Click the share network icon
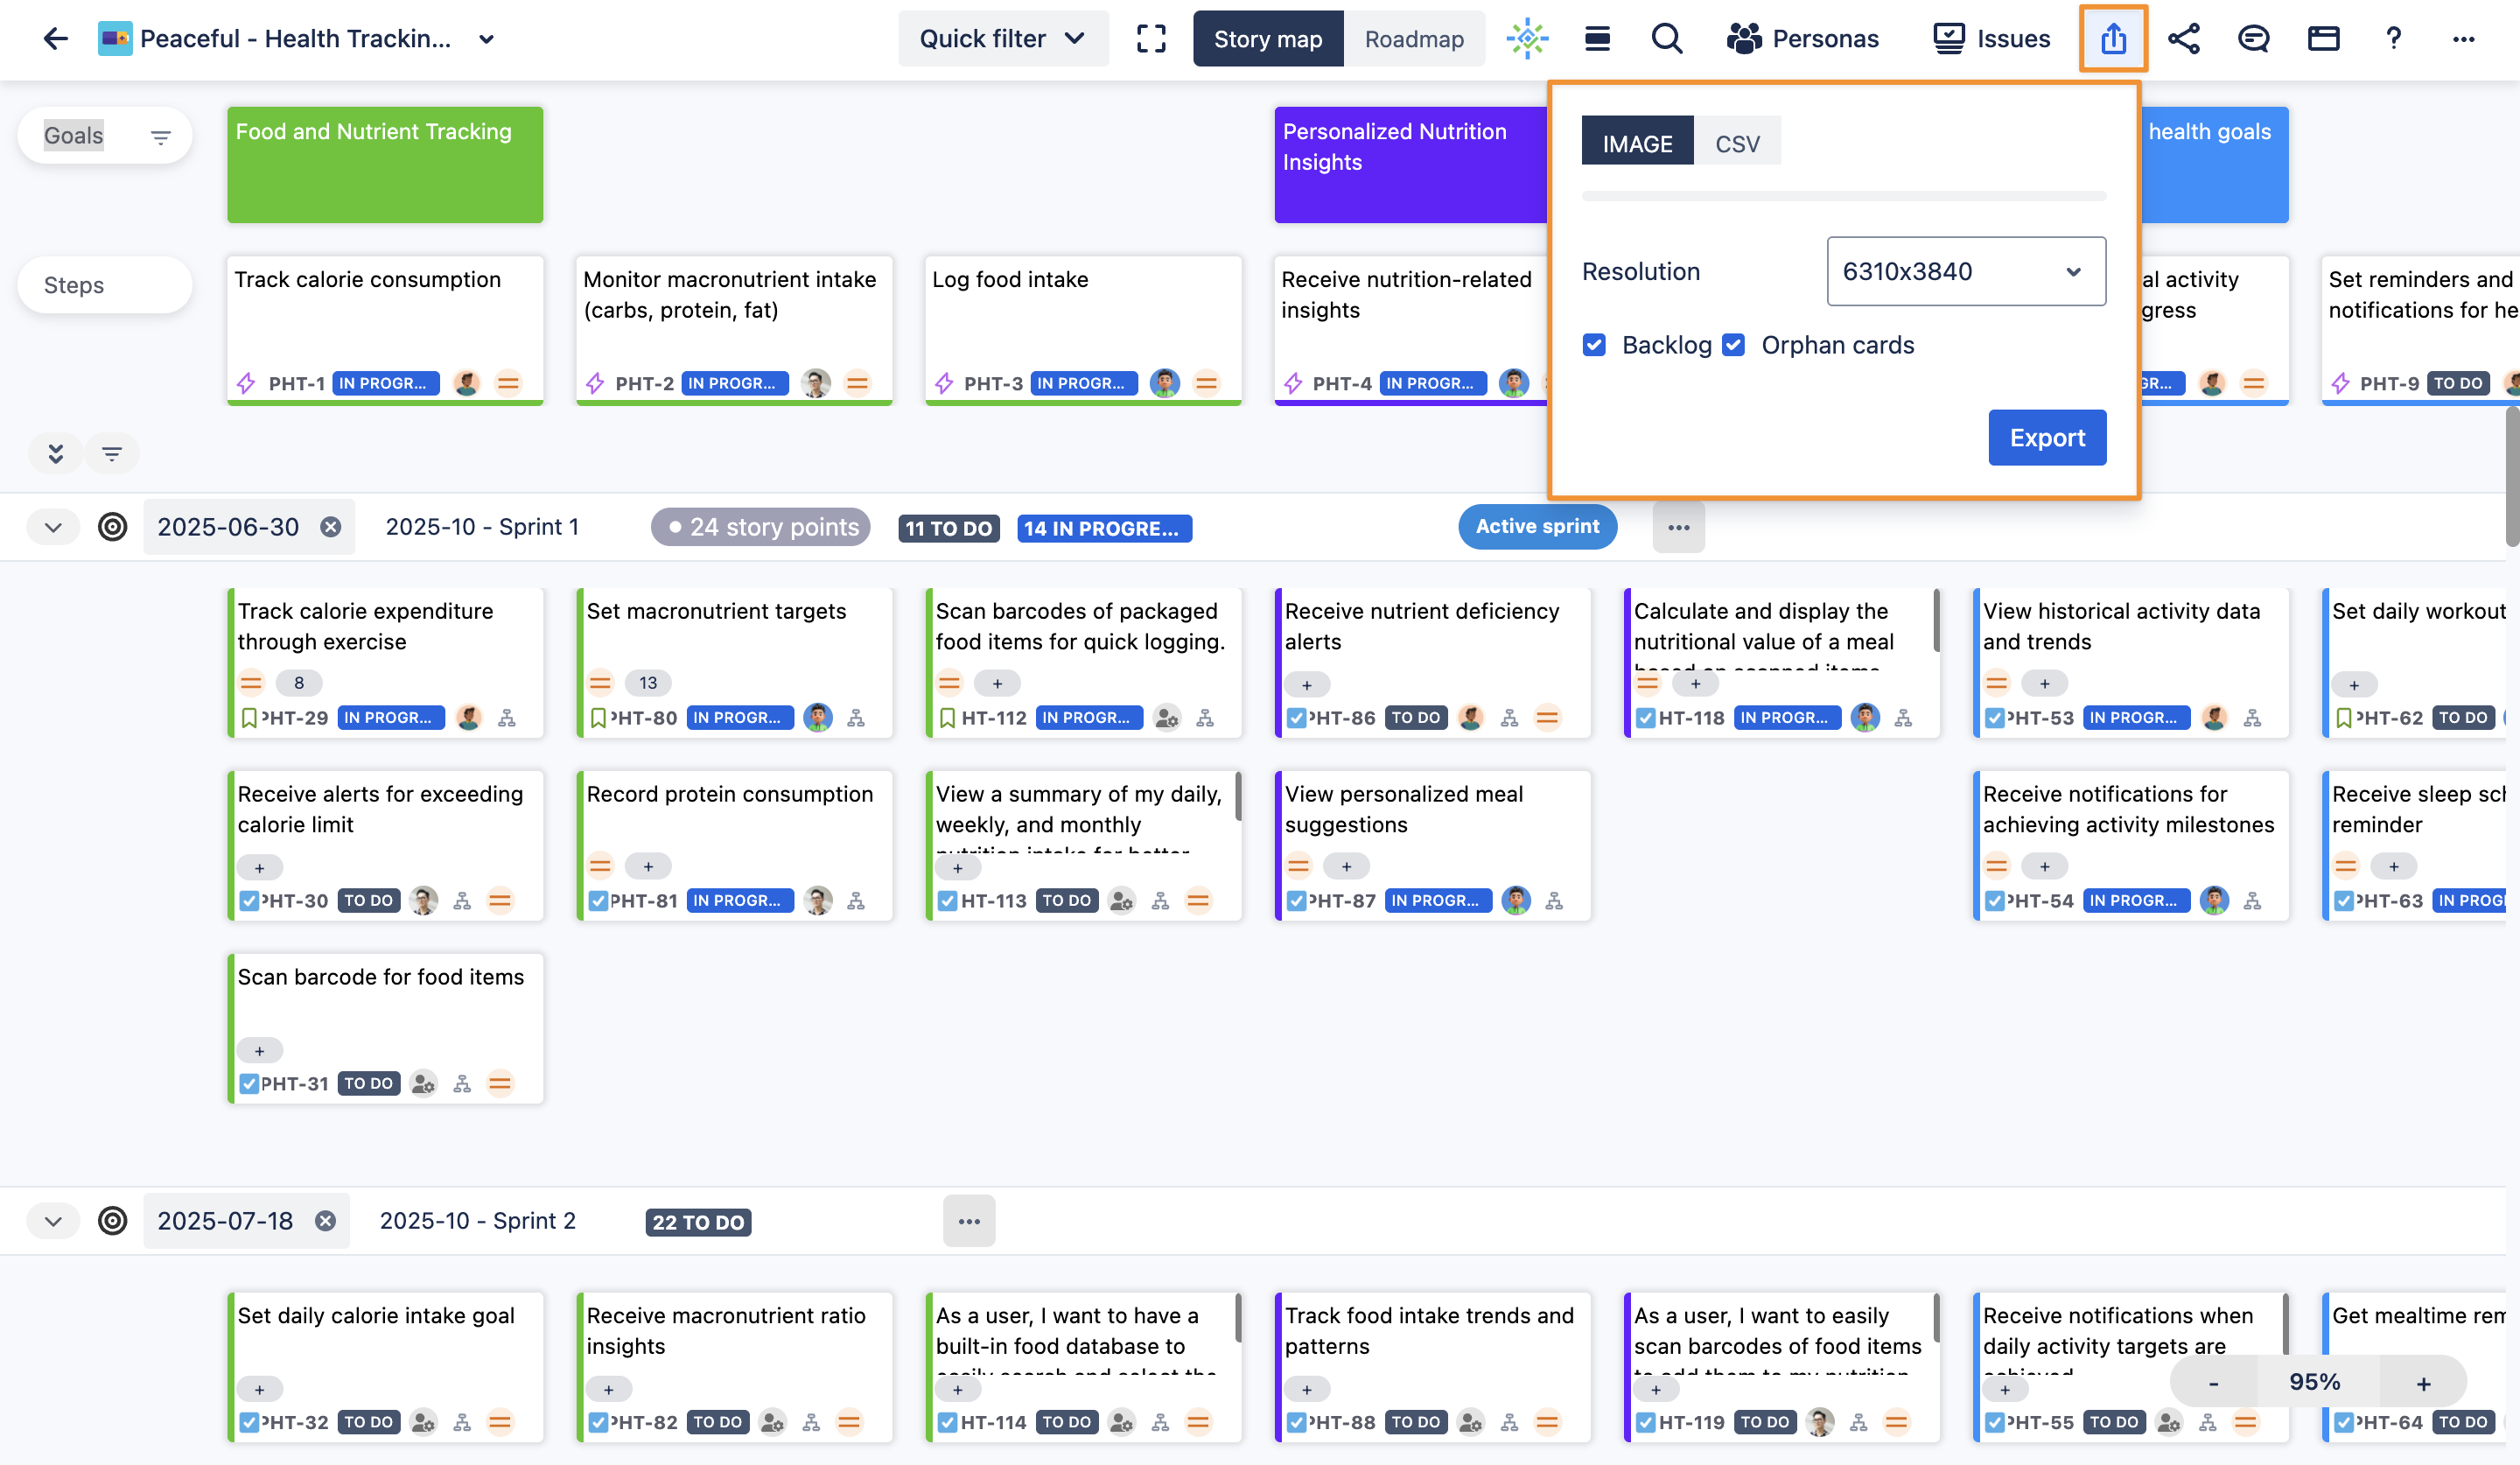Viewport: 2520px width, 1465px height. coord(2183,39)
